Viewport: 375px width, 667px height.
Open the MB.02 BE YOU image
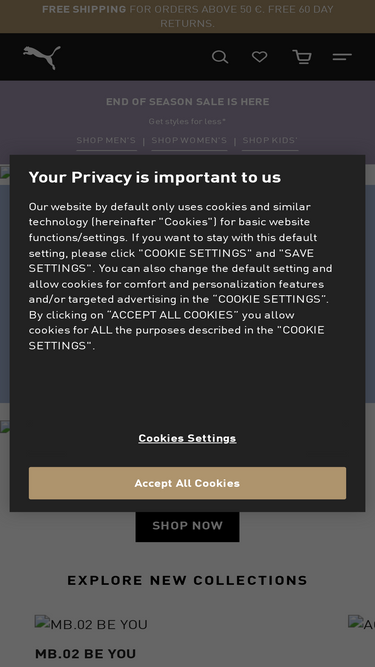91,624
